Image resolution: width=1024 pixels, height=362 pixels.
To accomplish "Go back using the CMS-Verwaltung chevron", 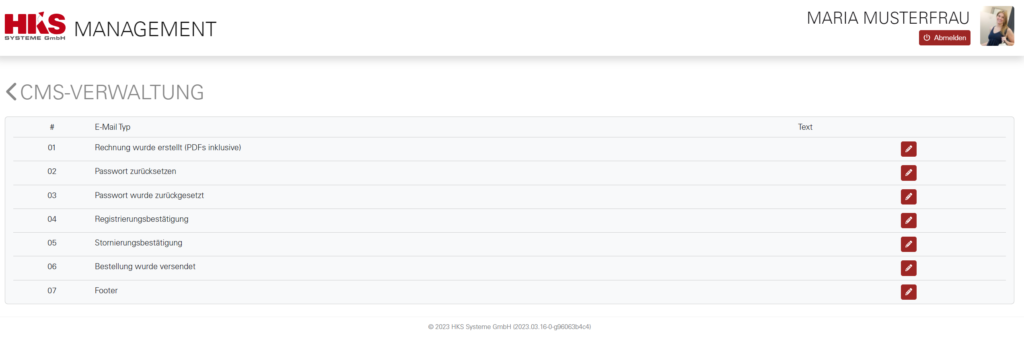I will pos(11,92).
